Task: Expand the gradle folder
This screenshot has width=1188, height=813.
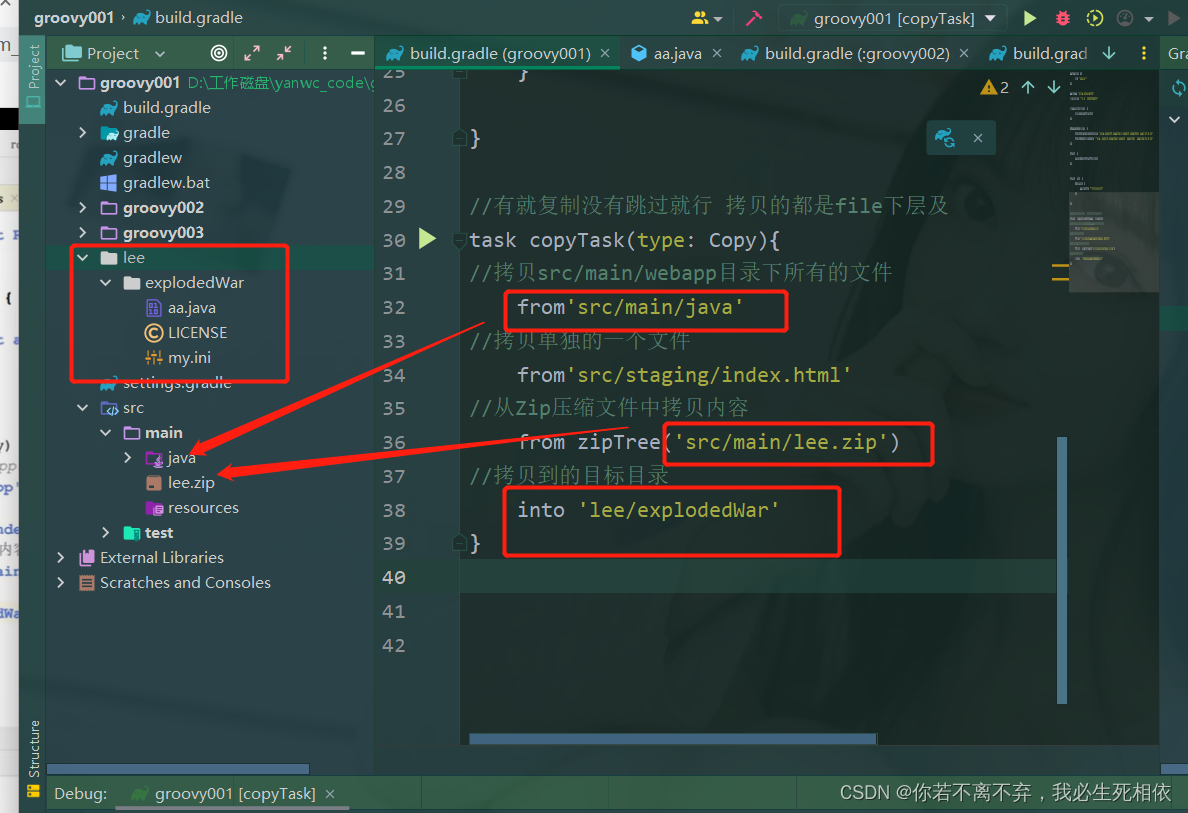Action: pos(83,133)
